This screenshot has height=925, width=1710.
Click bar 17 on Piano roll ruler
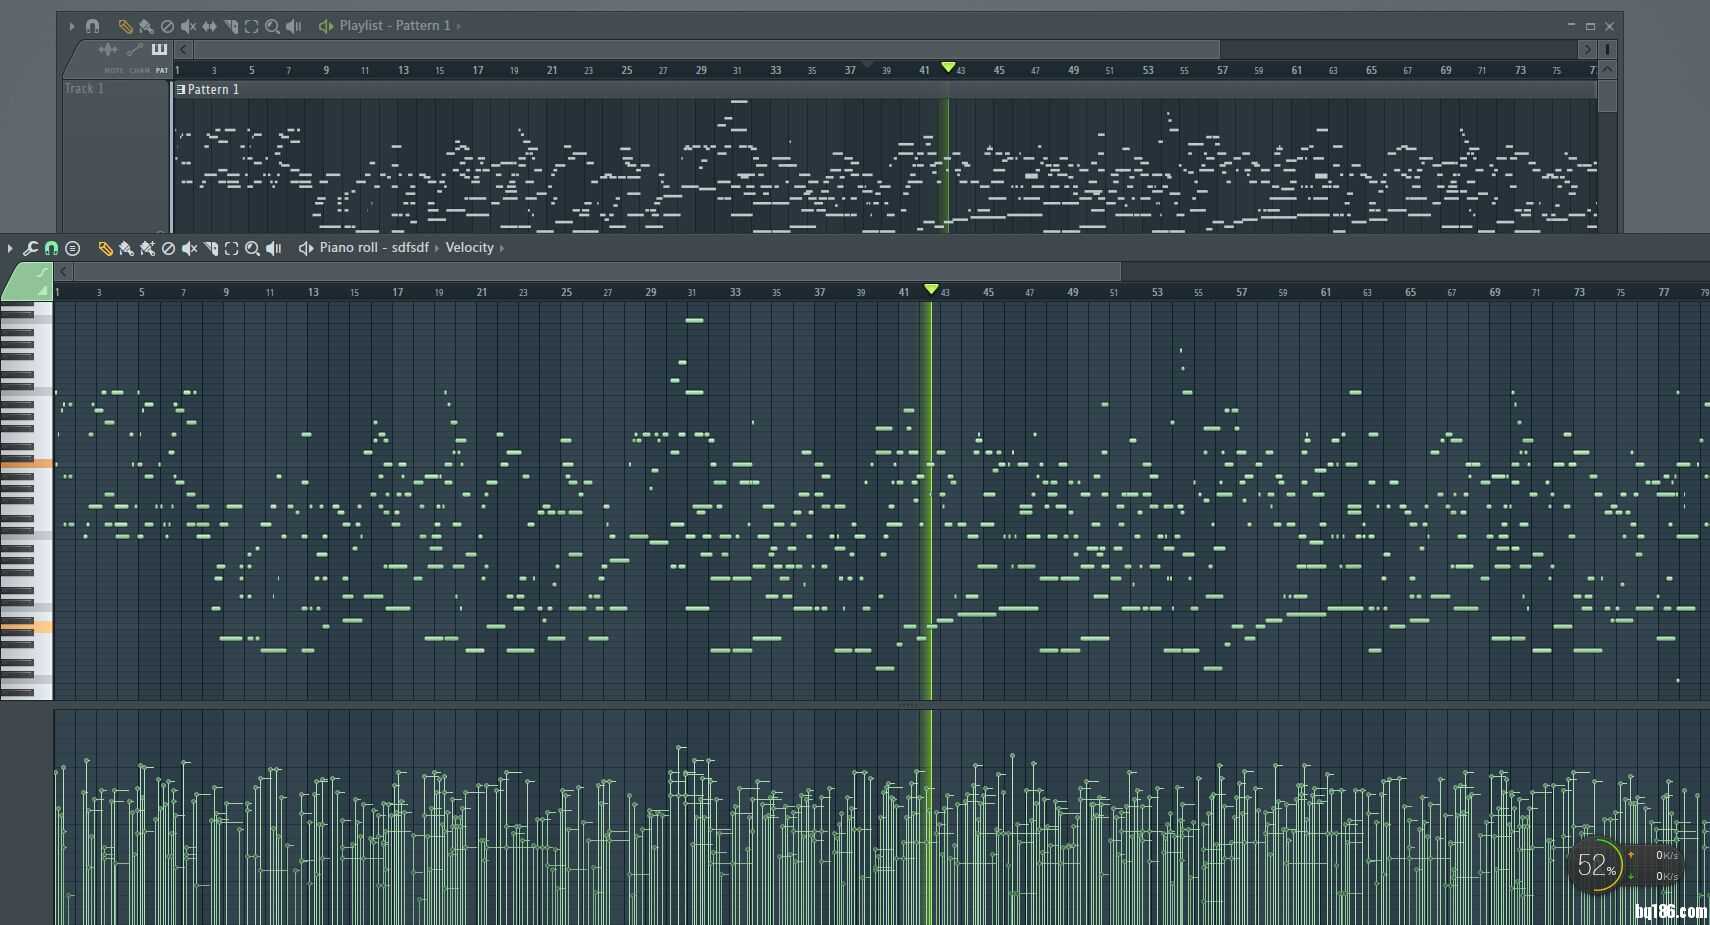(x=397, y=292)
